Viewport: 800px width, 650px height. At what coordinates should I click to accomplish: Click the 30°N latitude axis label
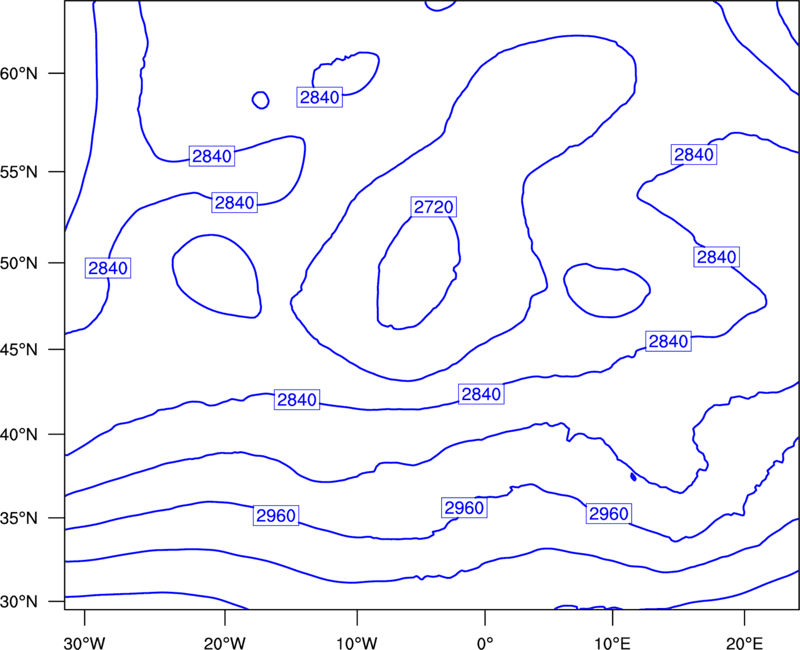[19, 602]
